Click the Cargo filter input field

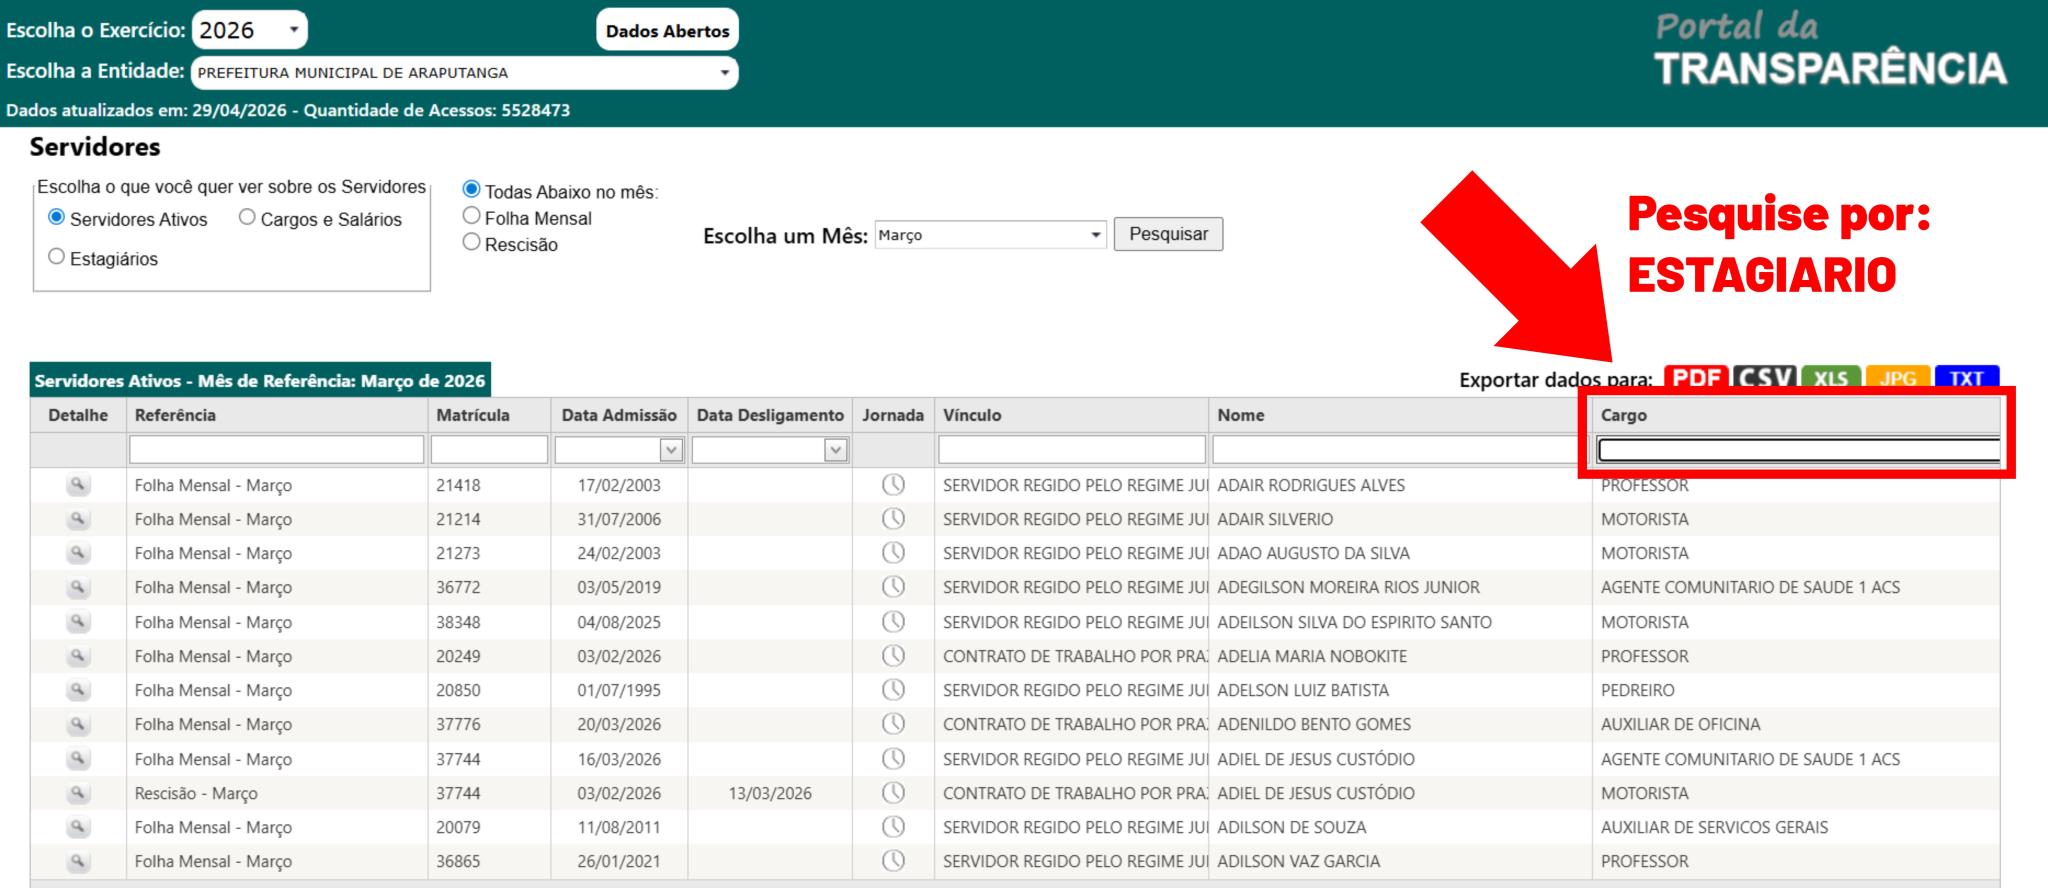click(x=1797, y=451)
